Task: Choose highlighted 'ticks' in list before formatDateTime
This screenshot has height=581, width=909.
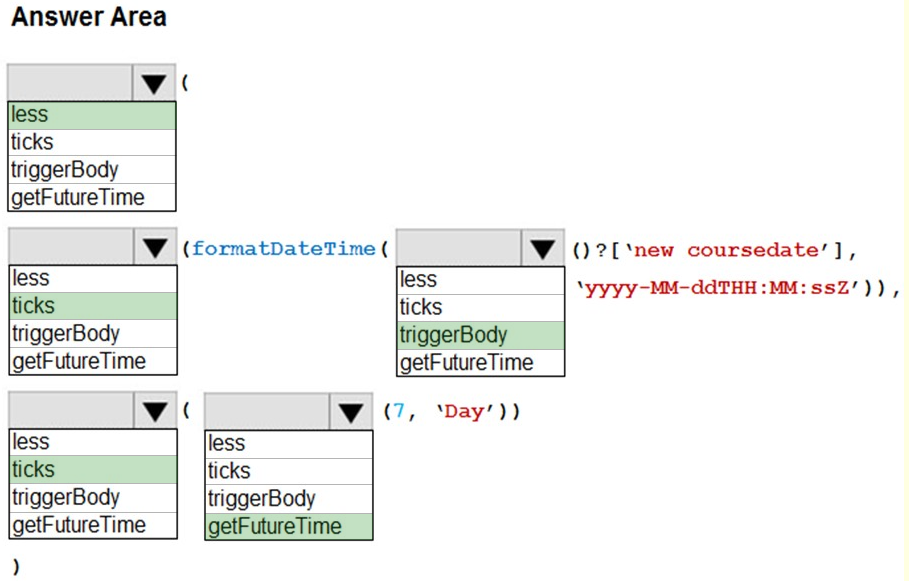Action: 93,306
